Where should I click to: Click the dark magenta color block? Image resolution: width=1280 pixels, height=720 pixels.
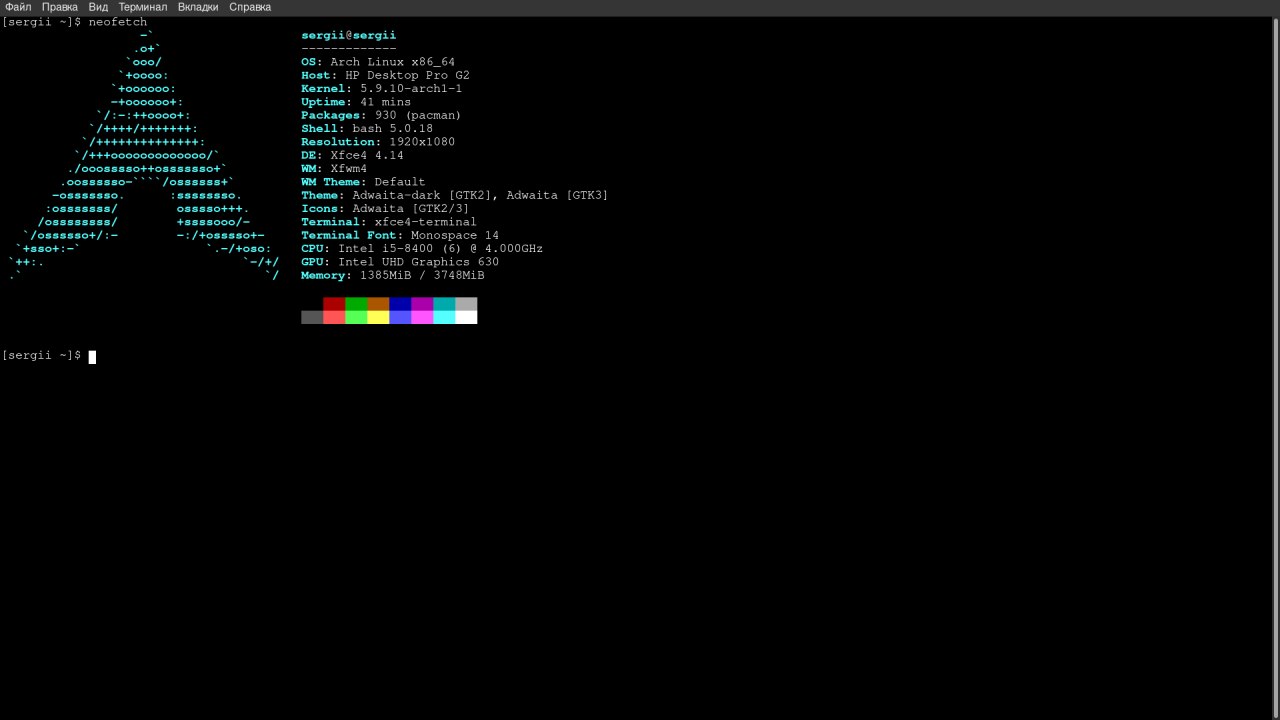point(422,304)
